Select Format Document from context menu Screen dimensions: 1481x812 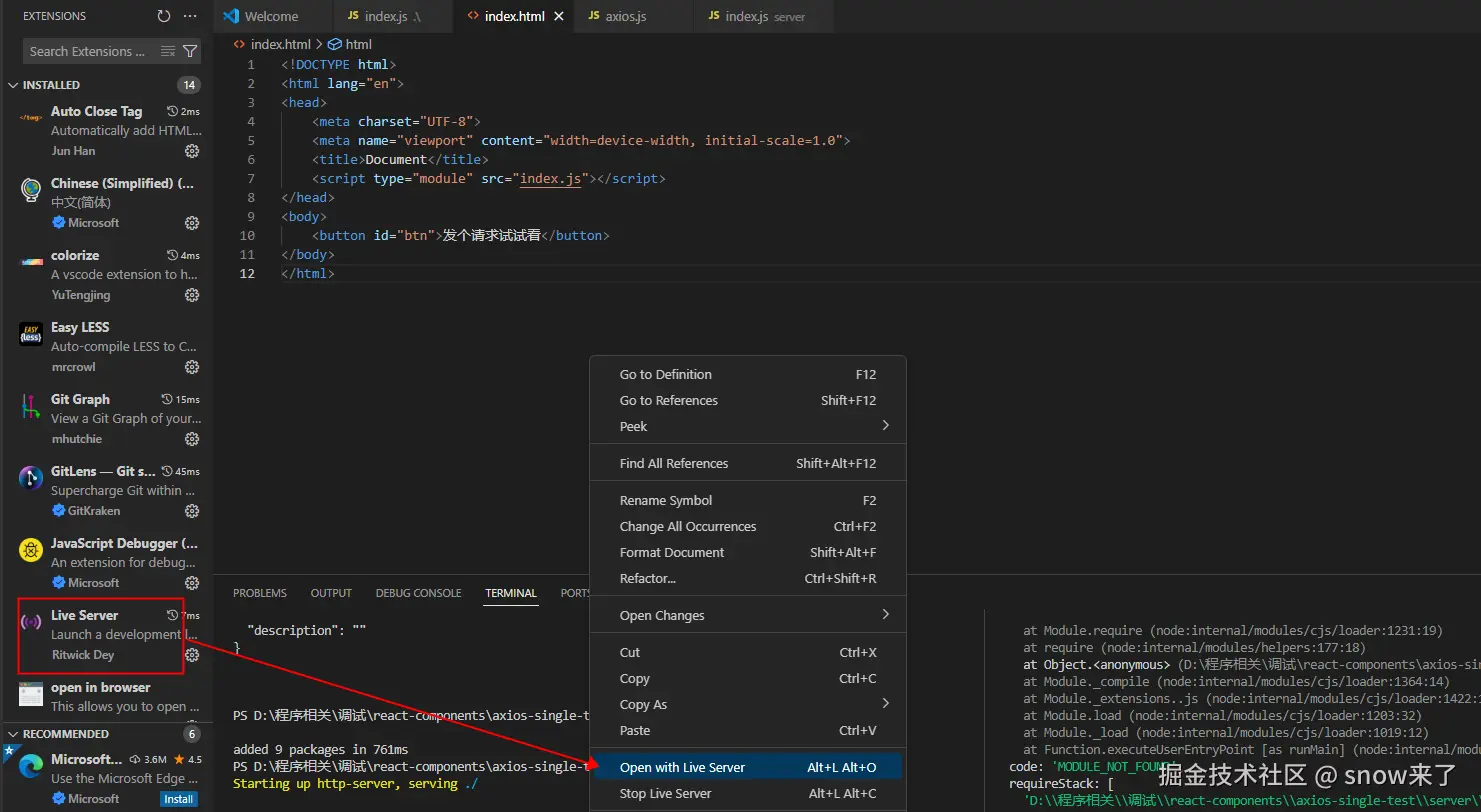tap(671, 552)
